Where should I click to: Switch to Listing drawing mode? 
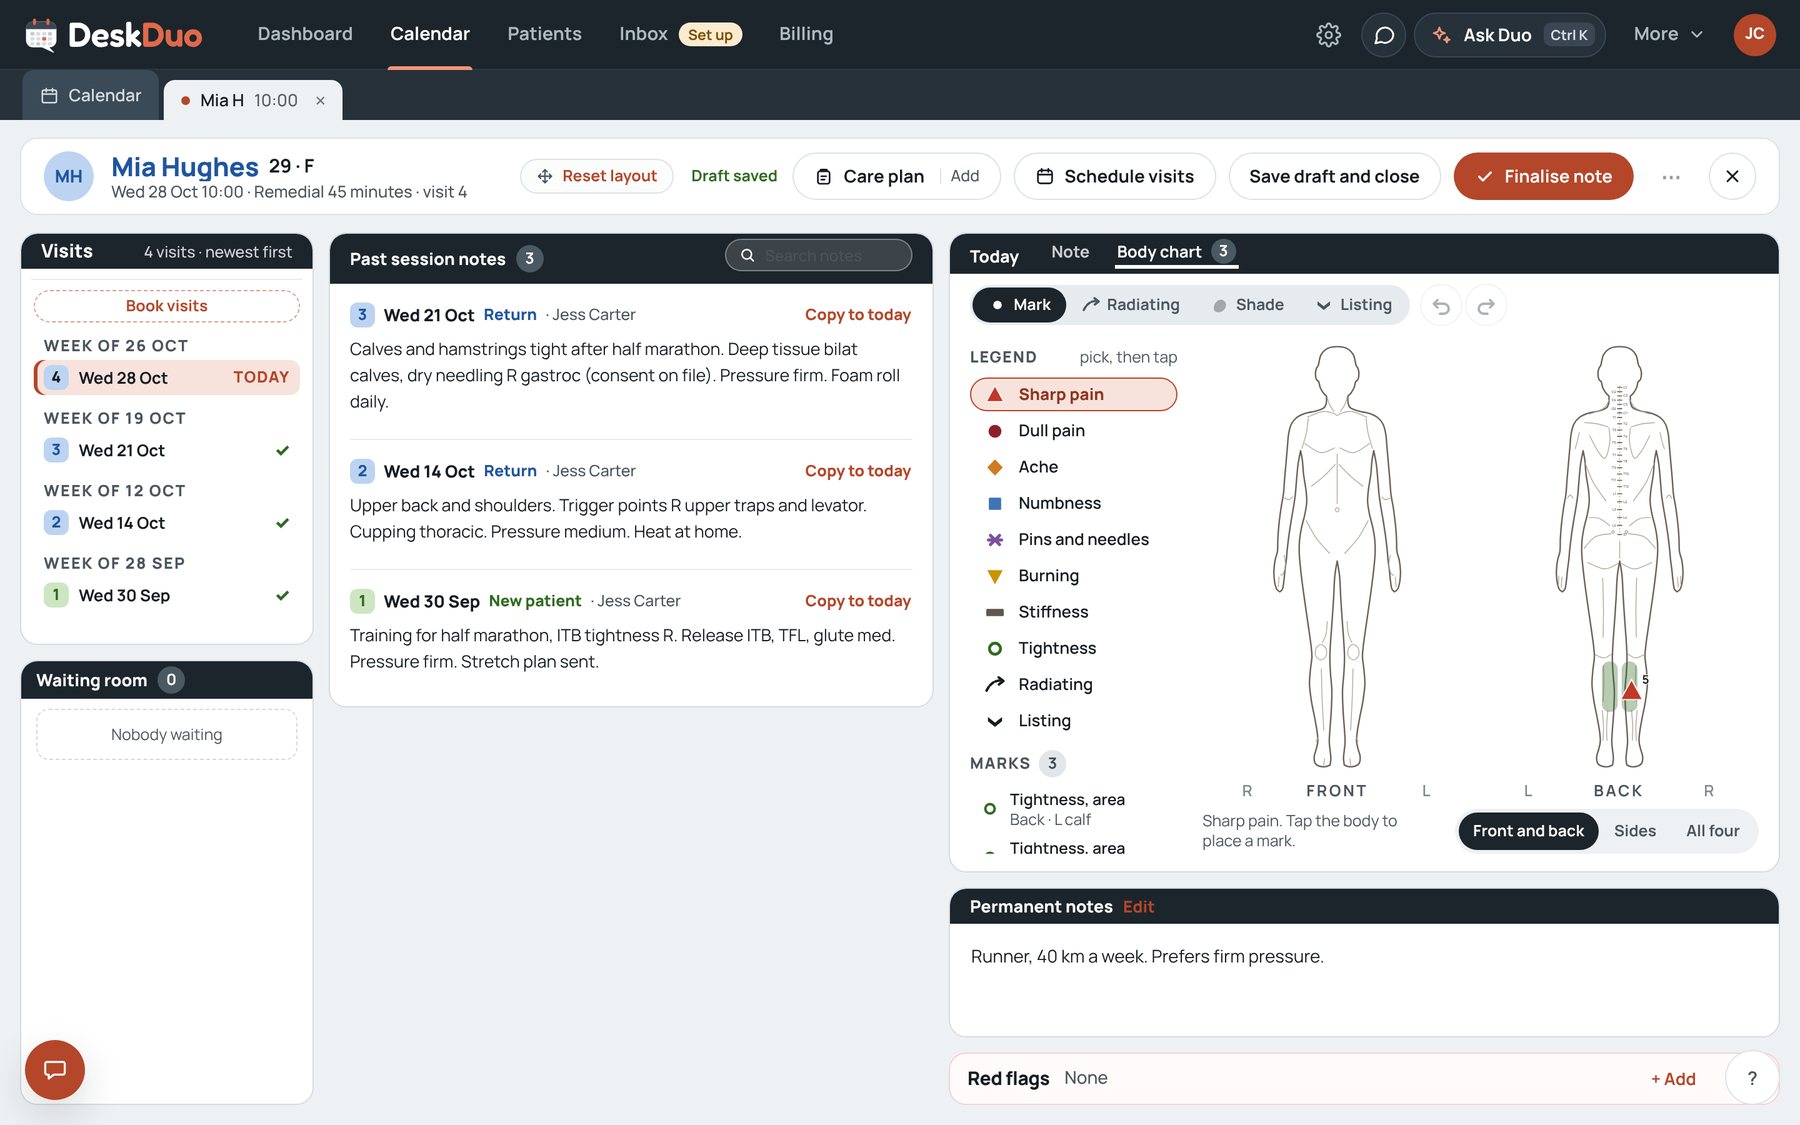pyautogui.click(x=1354, y=305)
